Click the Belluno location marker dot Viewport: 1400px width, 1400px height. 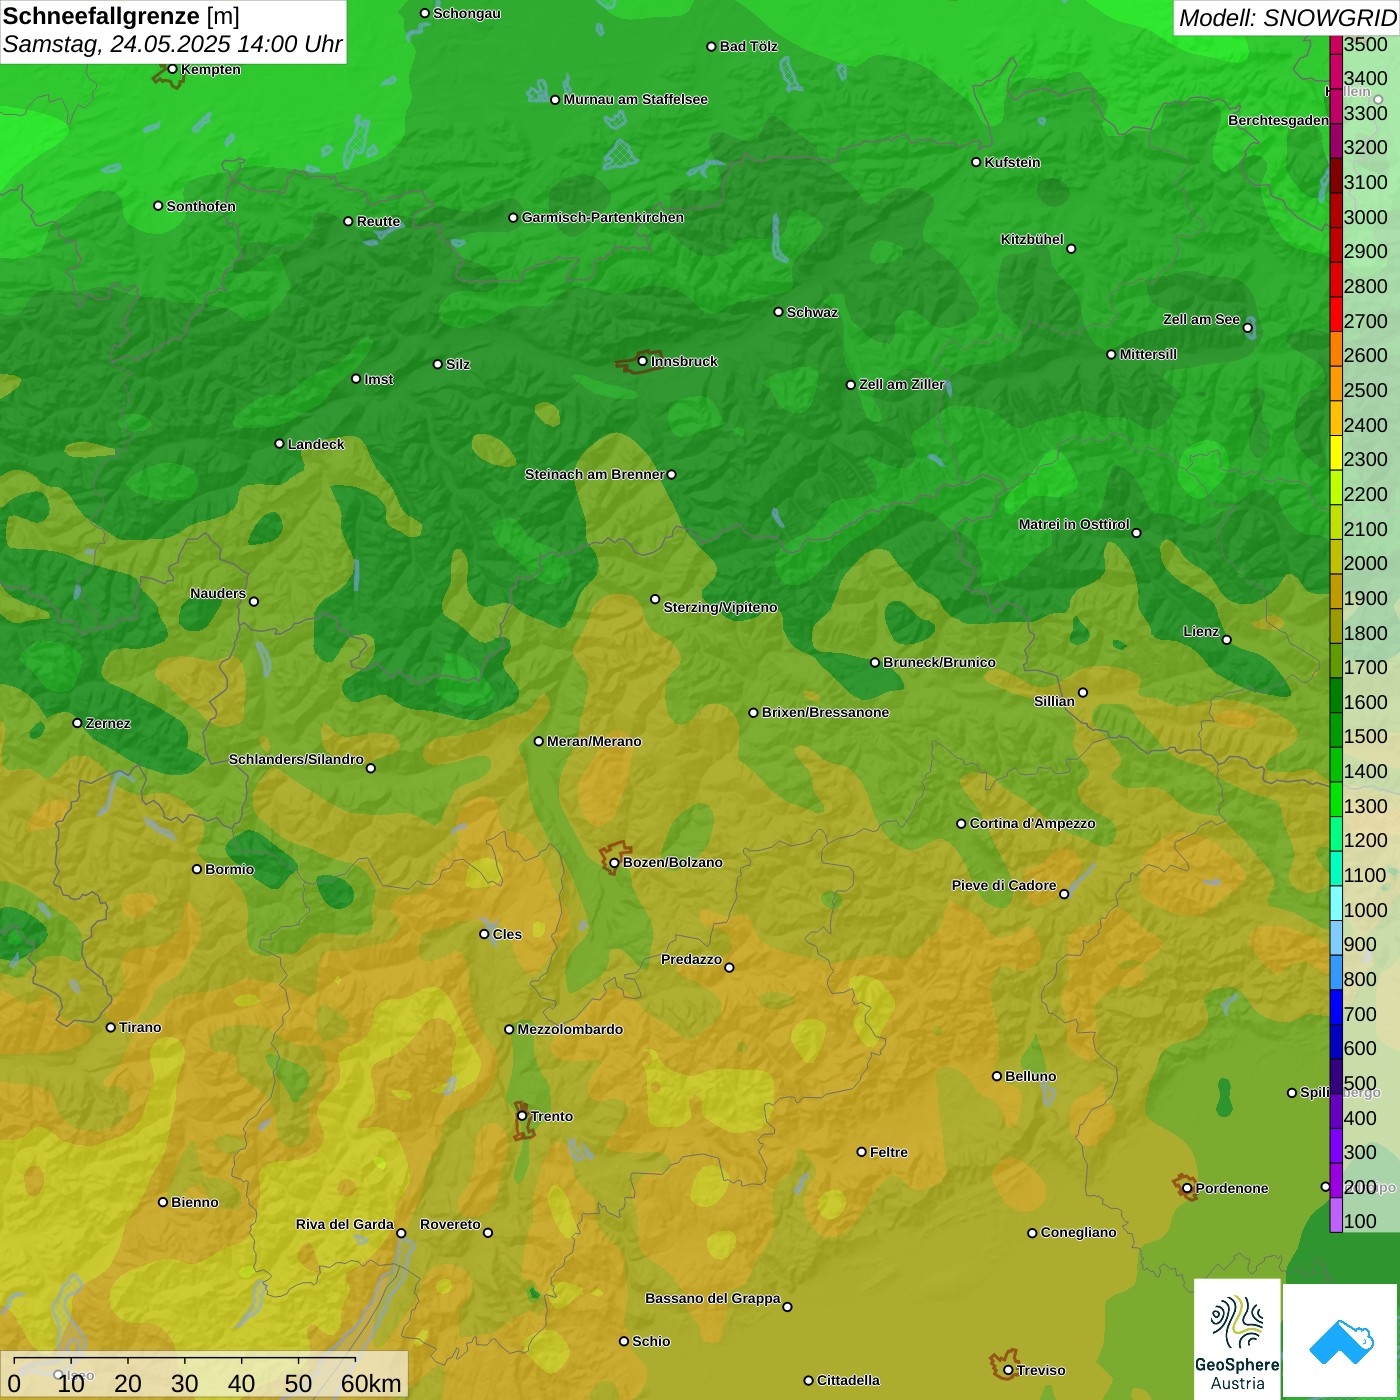997,1076
